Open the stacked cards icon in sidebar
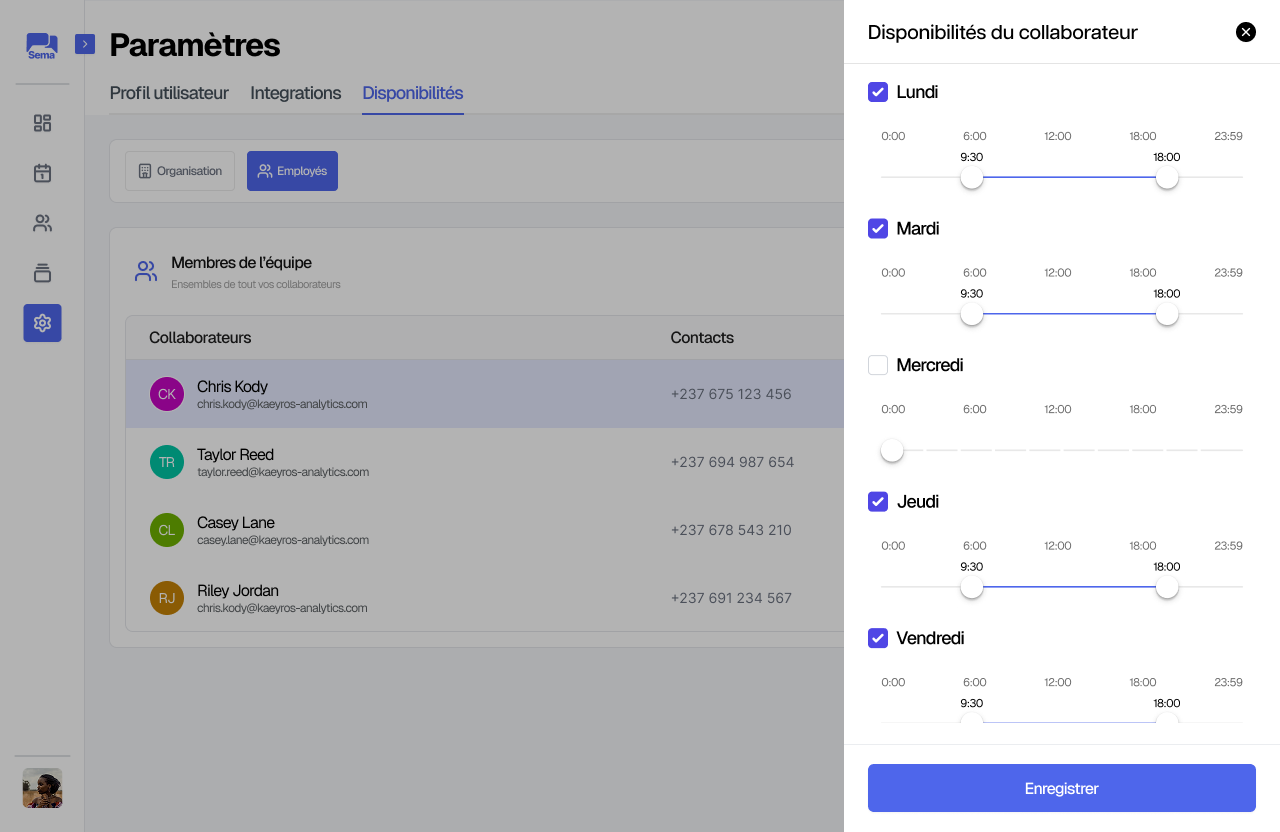 (42, 273)
